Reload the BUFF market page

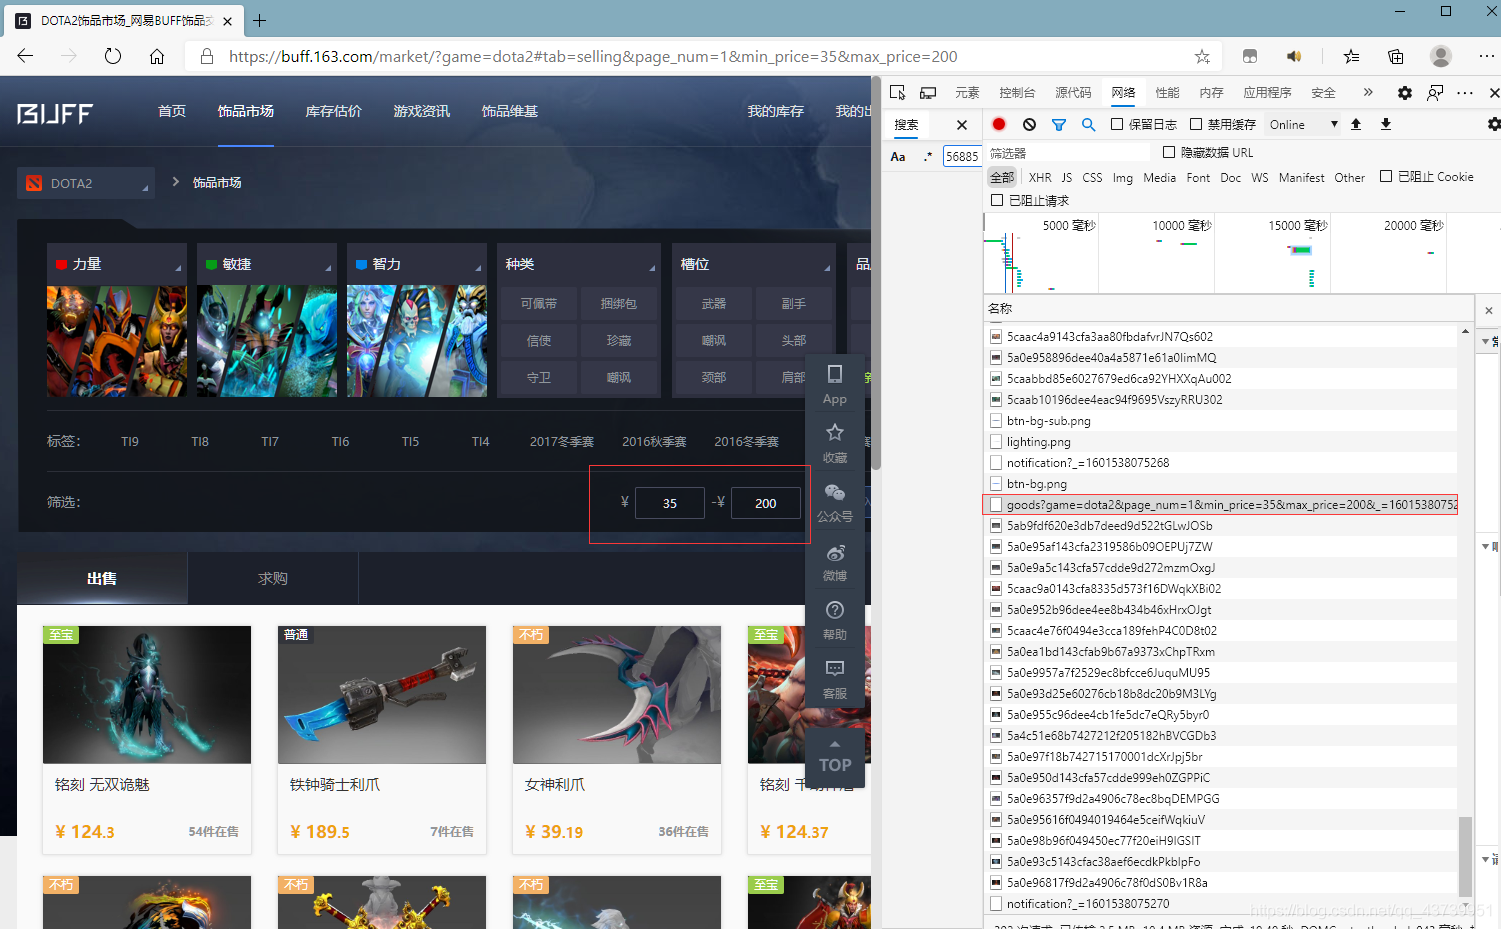pos(113,56)
